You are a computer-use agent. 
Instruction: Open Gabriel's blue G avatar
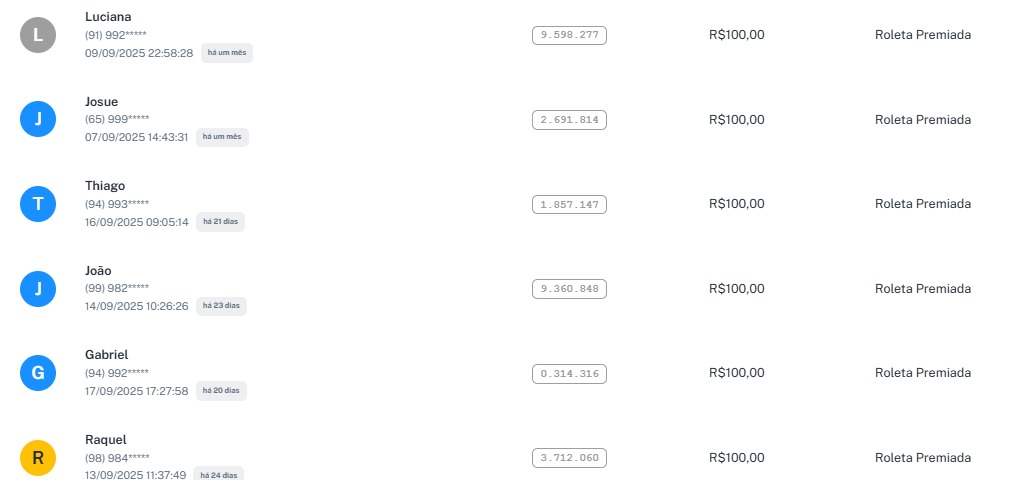click(38, 374)
